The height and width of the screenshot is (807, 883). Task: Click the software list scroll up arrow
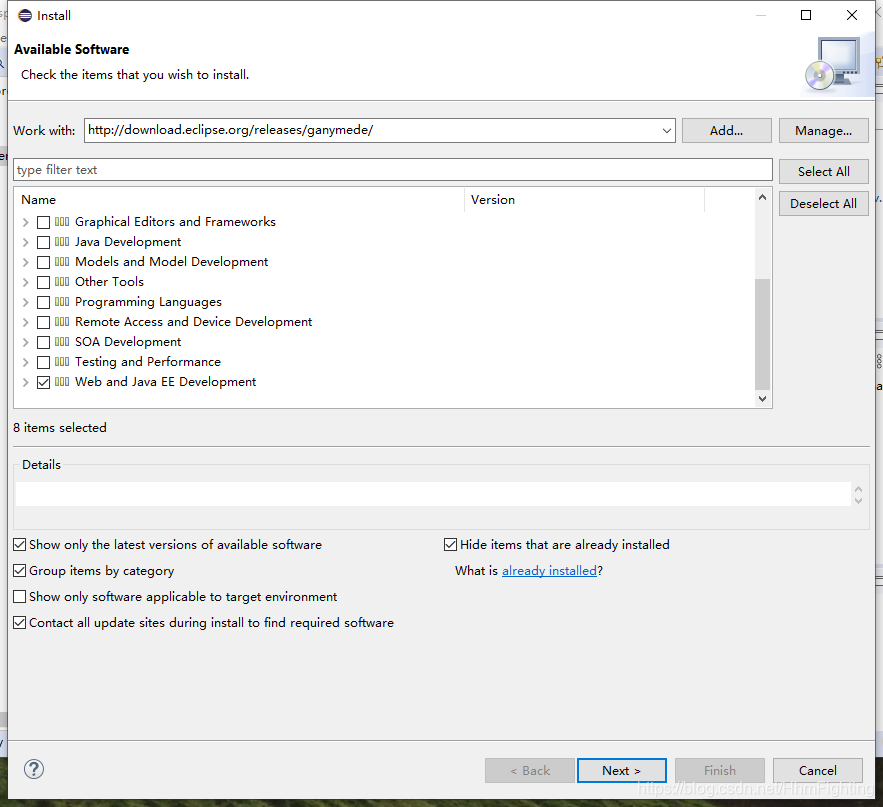pyautogui.click(x=762, y=197)
